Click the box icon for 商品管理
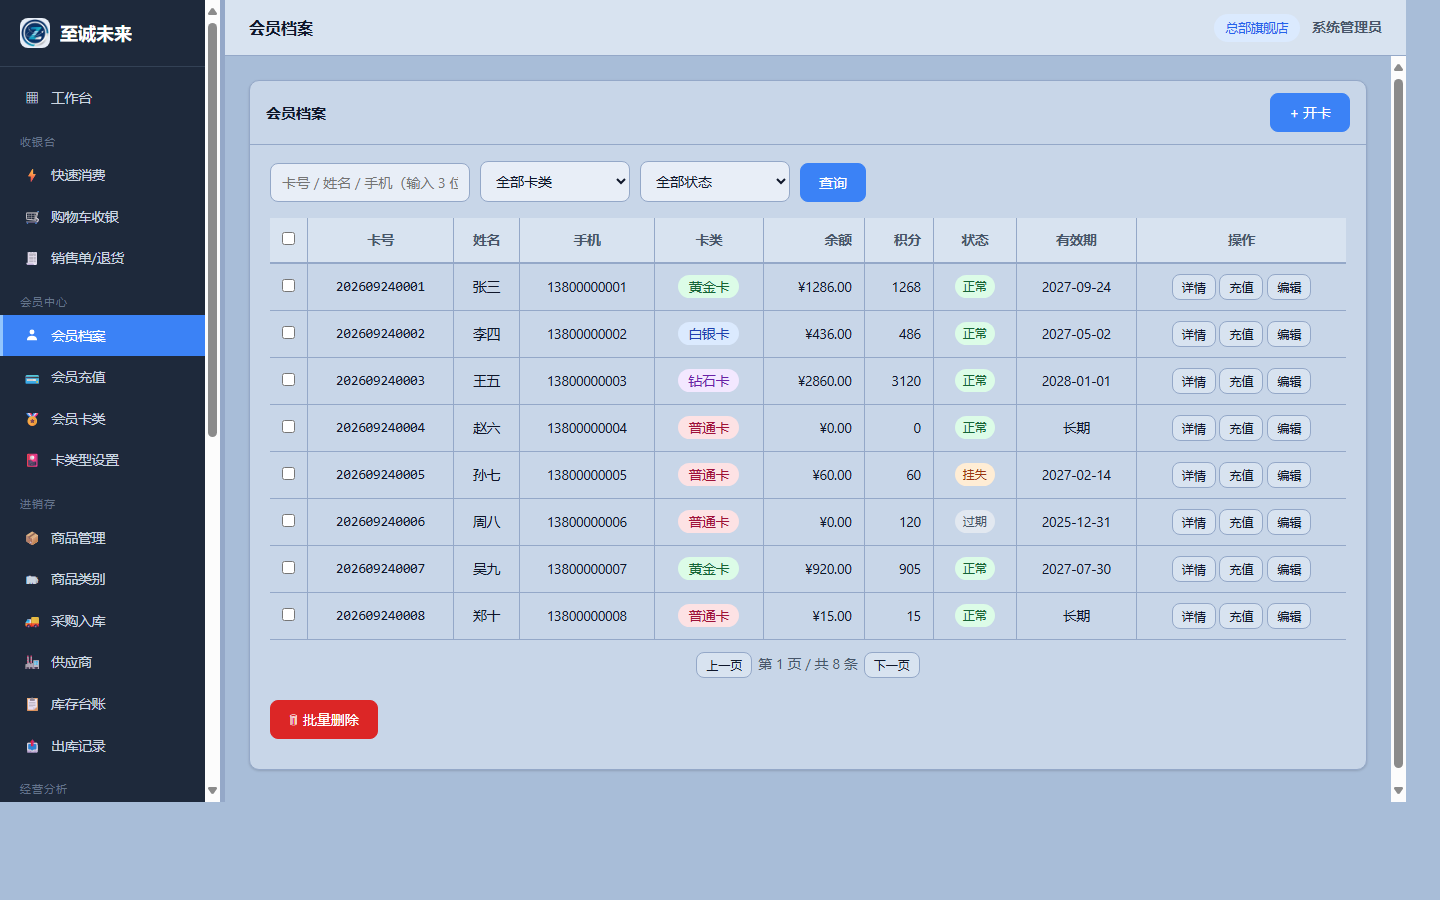Image resolution: width=1440 pixels, height=900 pixels. (32, 538)
